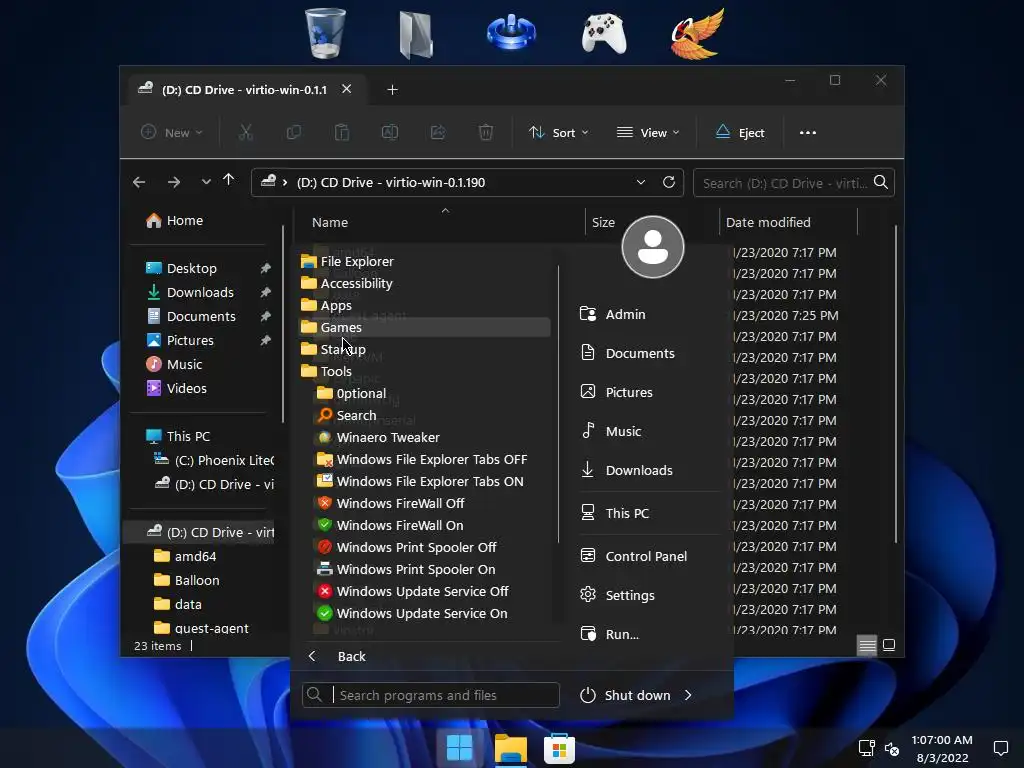The width and height of the screenshot is (1024, 768).
Task: Go back in File Explorer navigation
Action: tap(139, 182)
